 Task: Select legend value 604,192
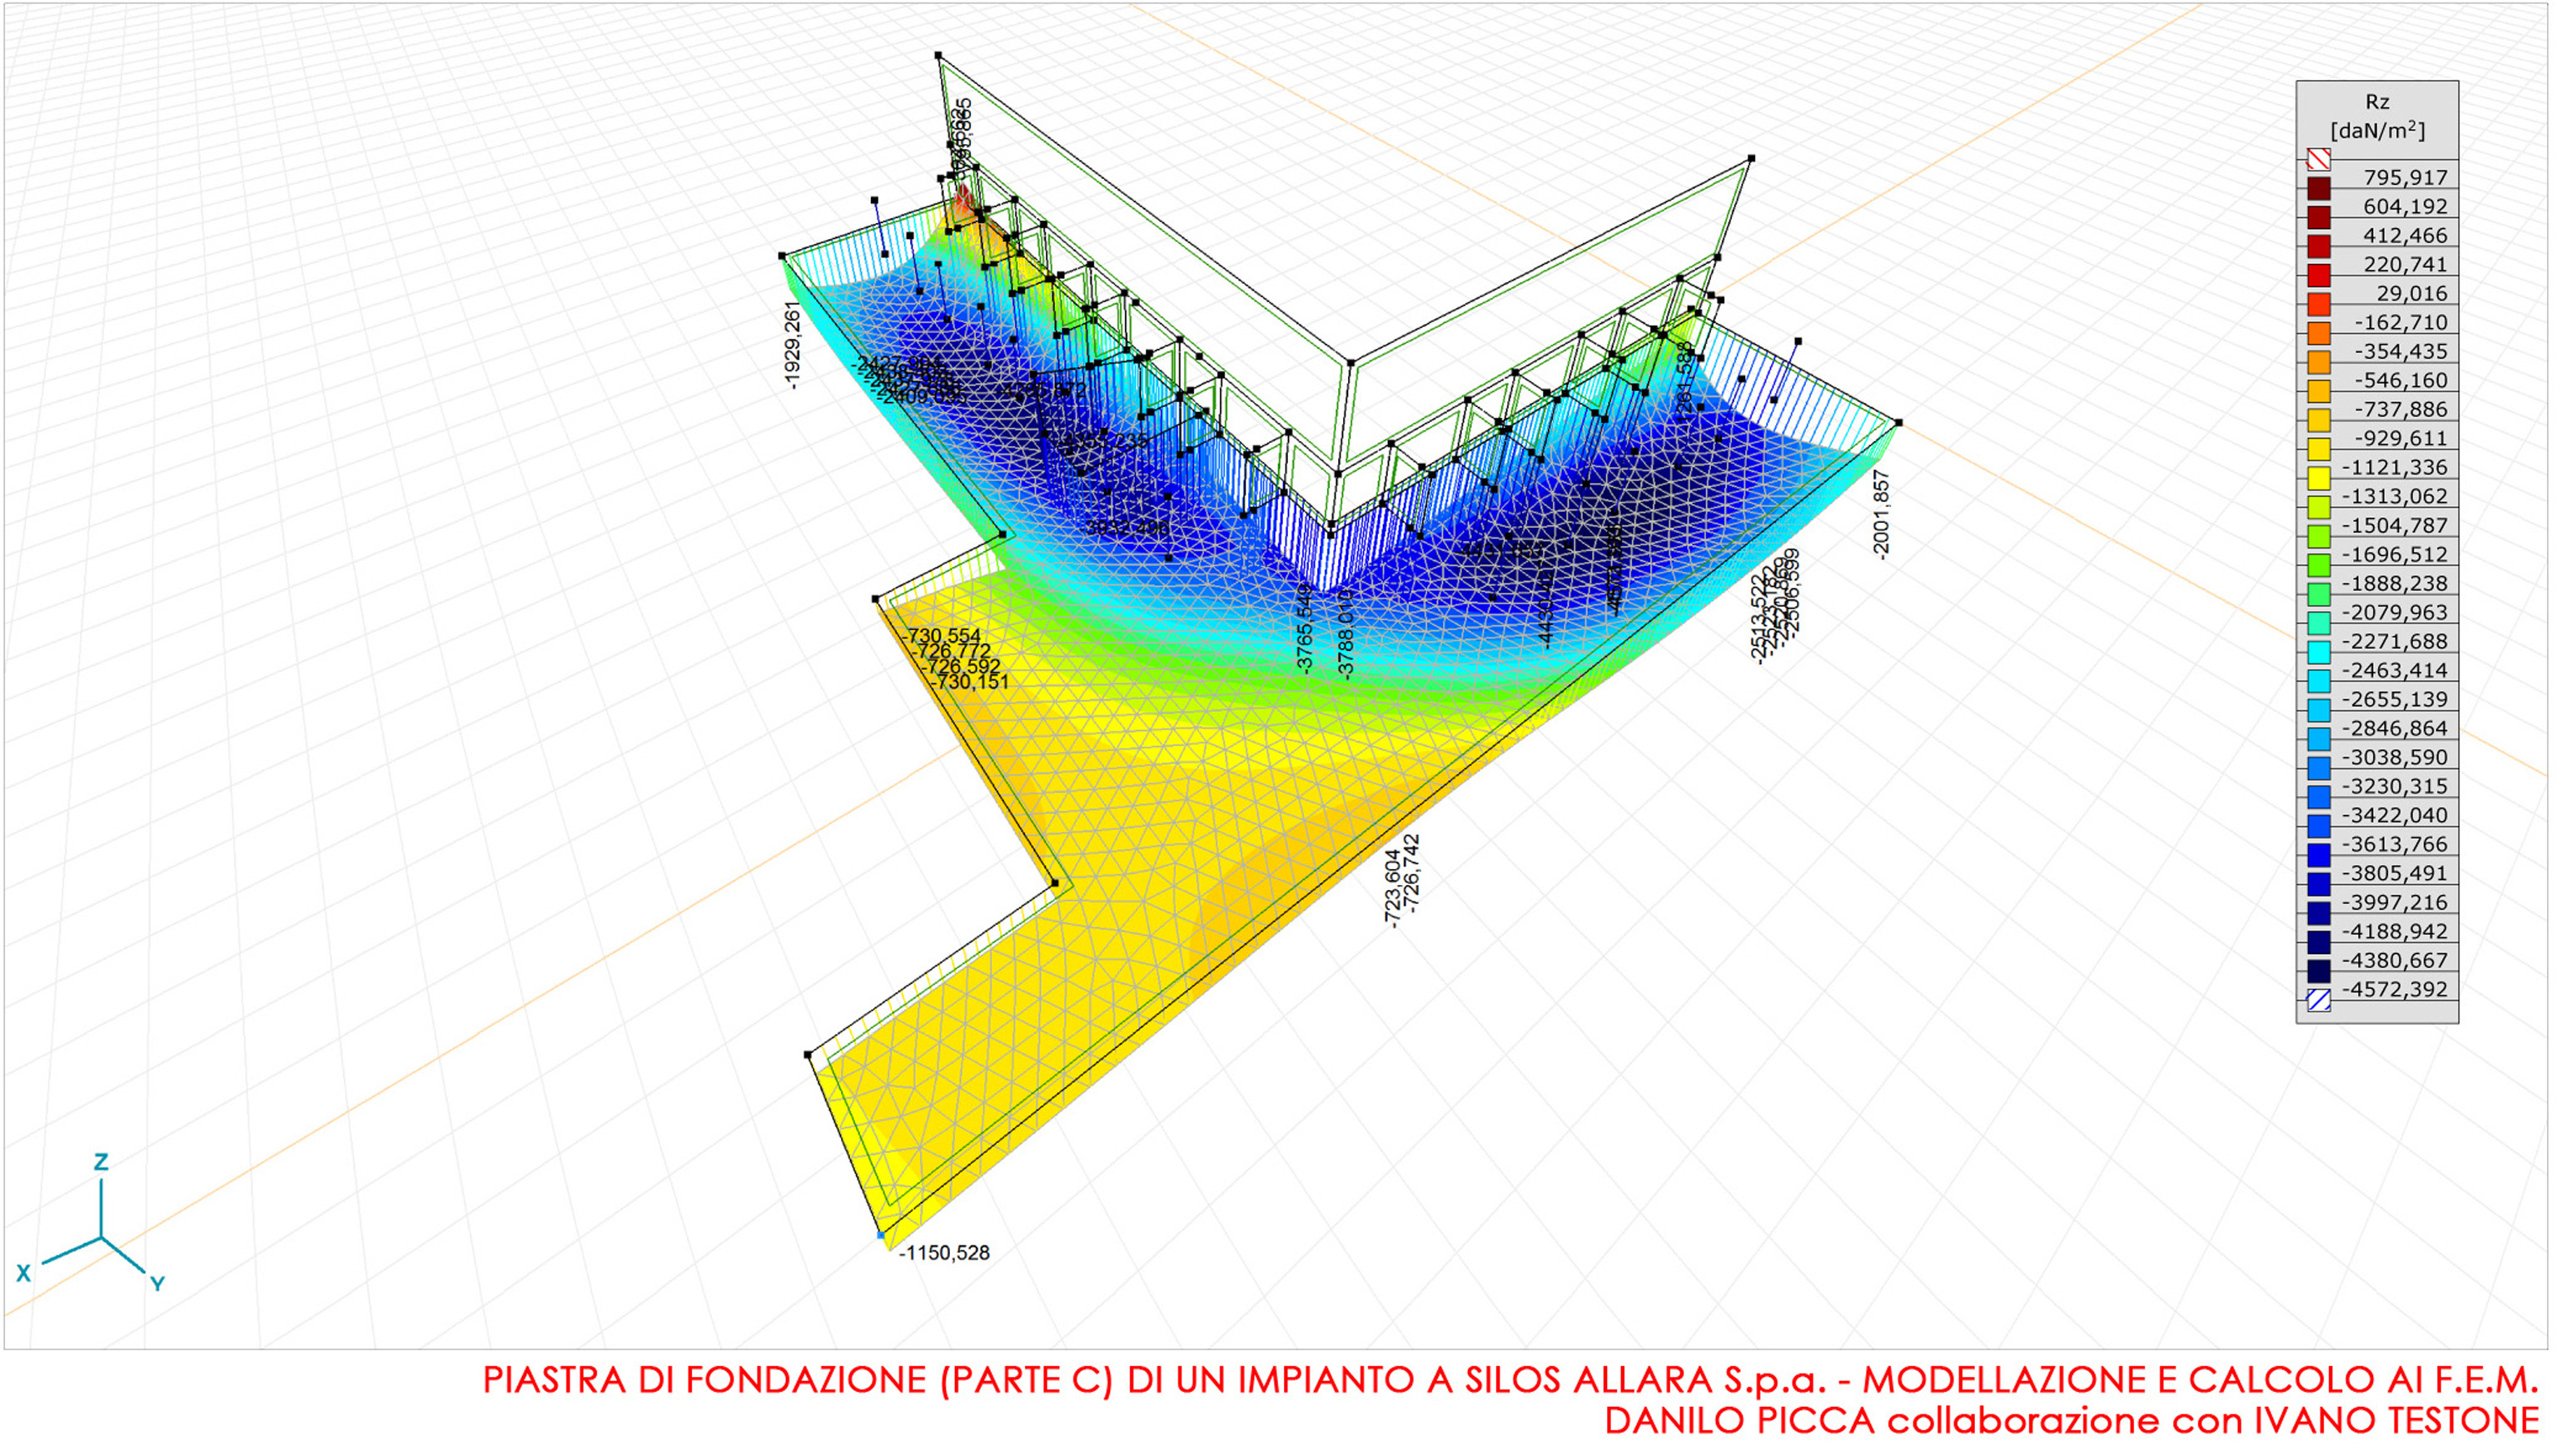pyautogui.click(x=2406, y=206)
